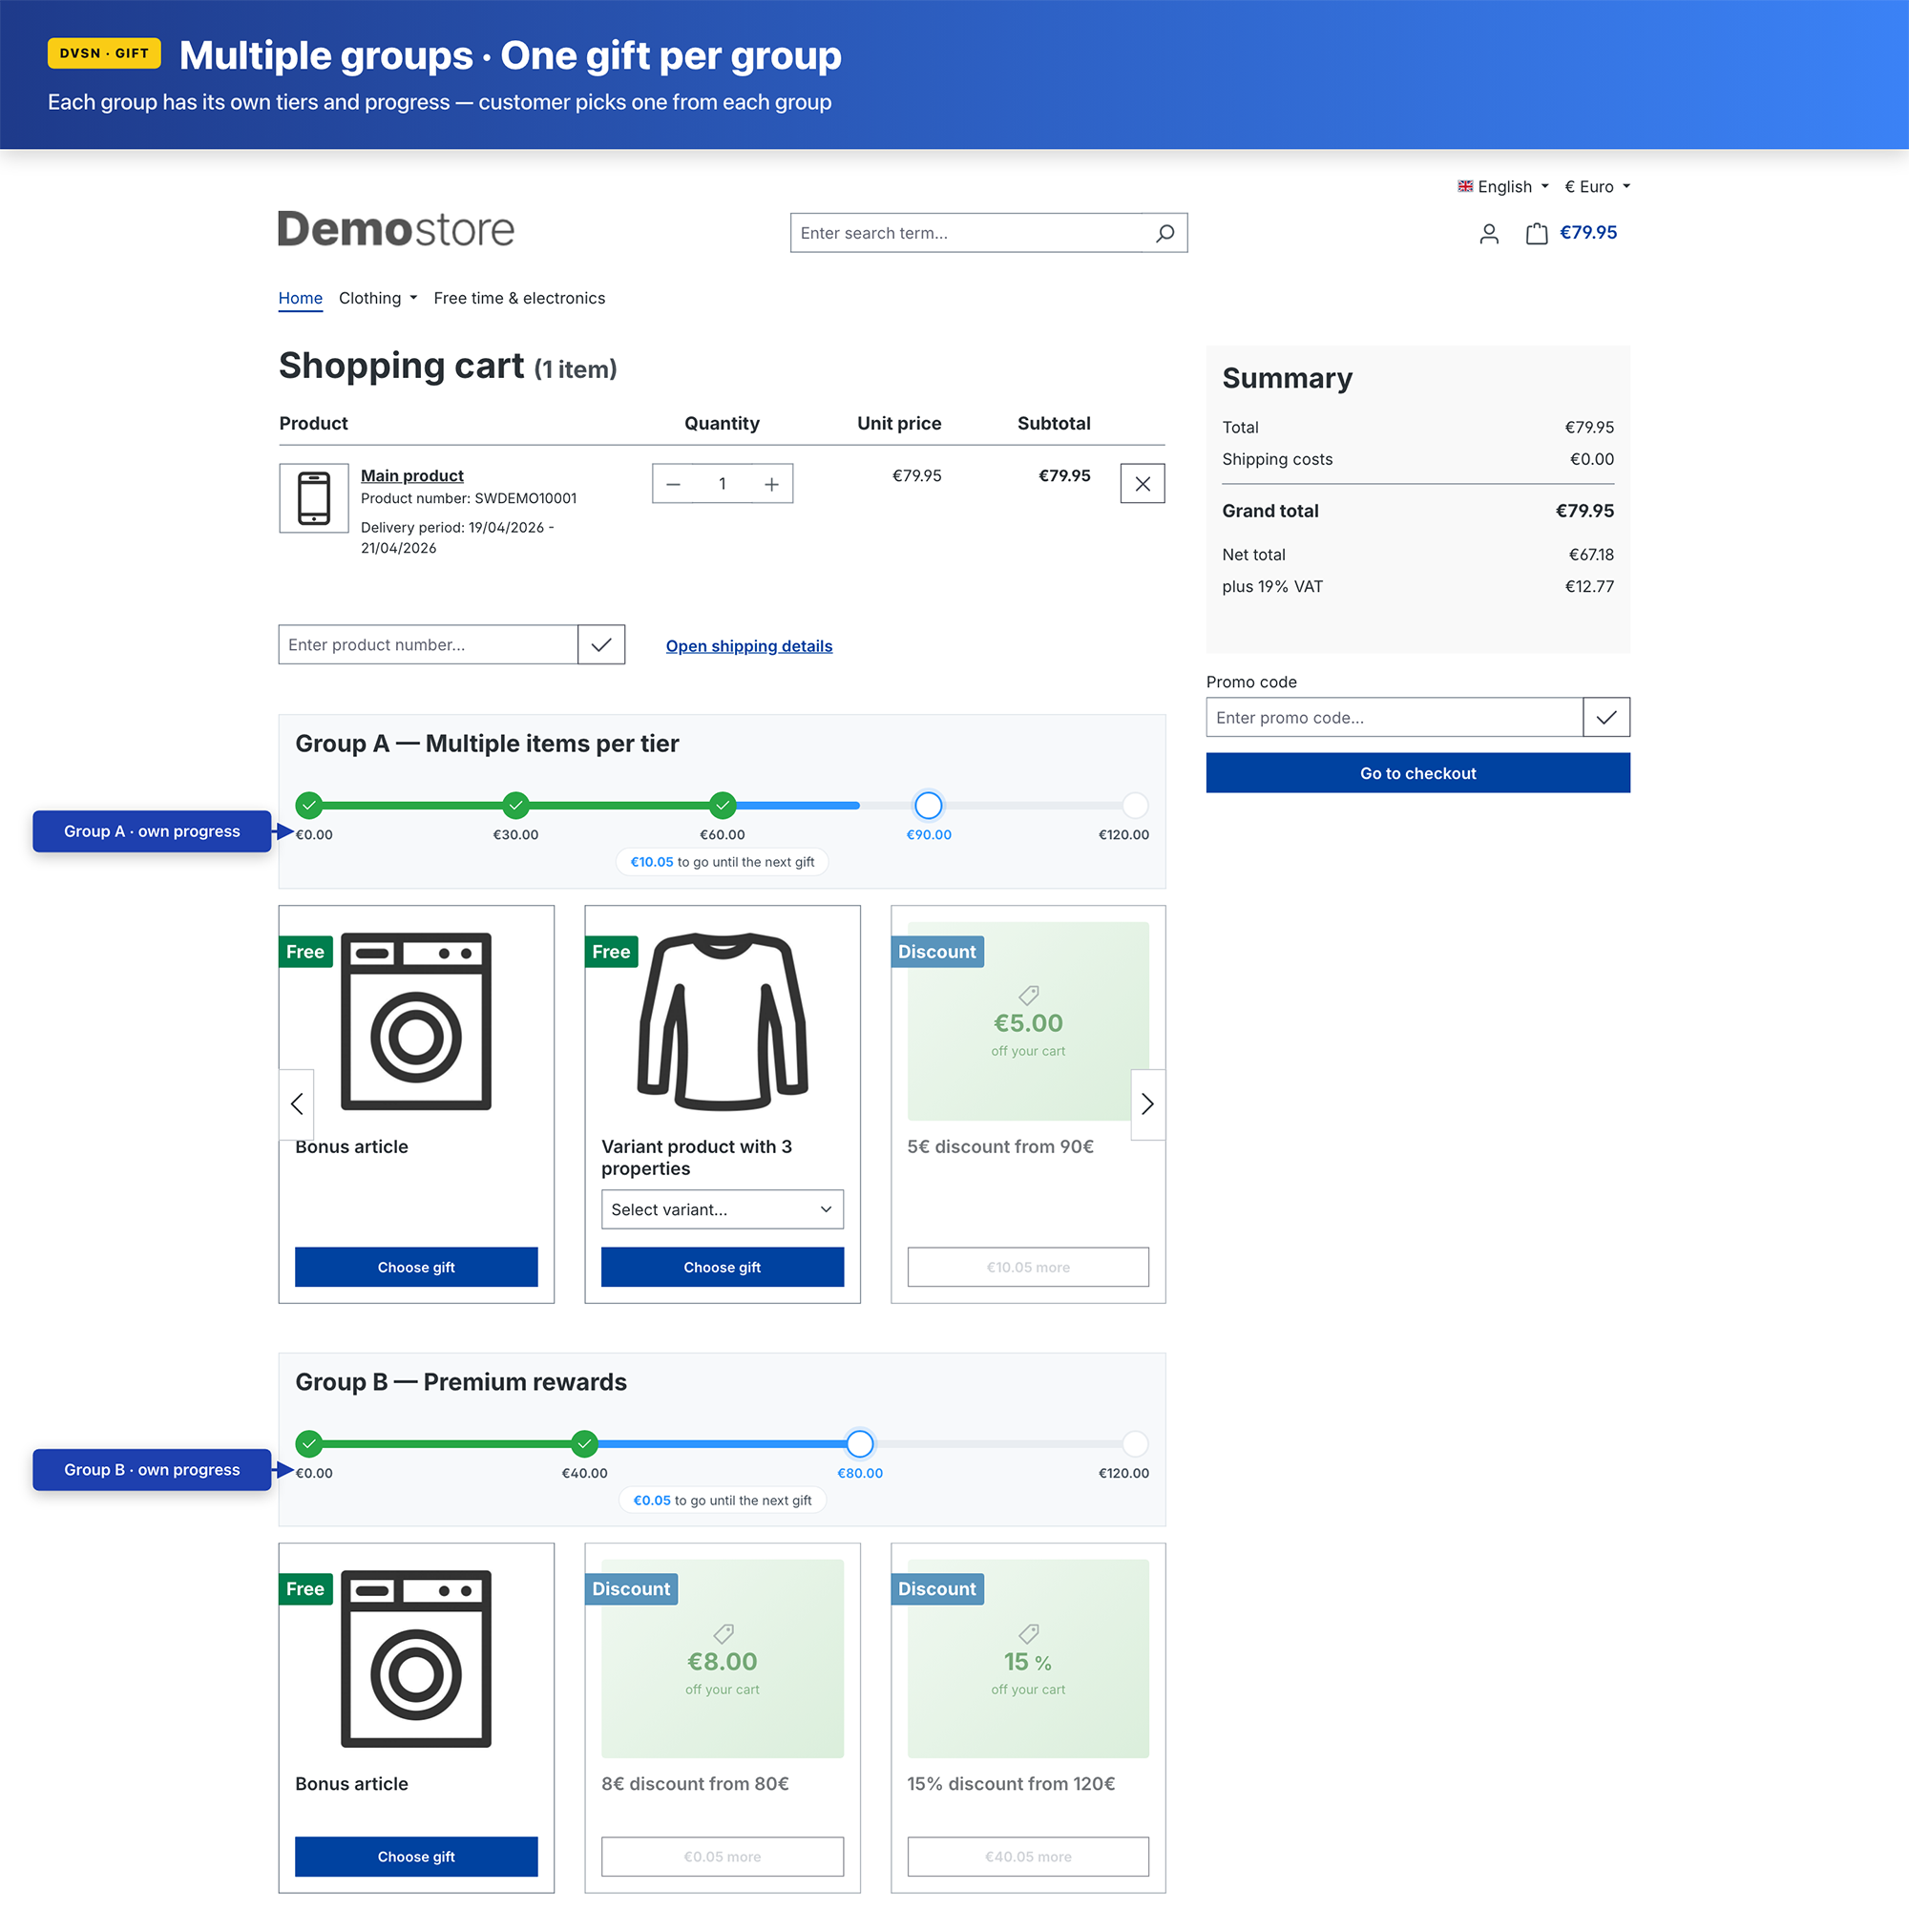The image size is (1909, 1932).
Task: Click Go to checkout button
Action: pos(1417,773)
